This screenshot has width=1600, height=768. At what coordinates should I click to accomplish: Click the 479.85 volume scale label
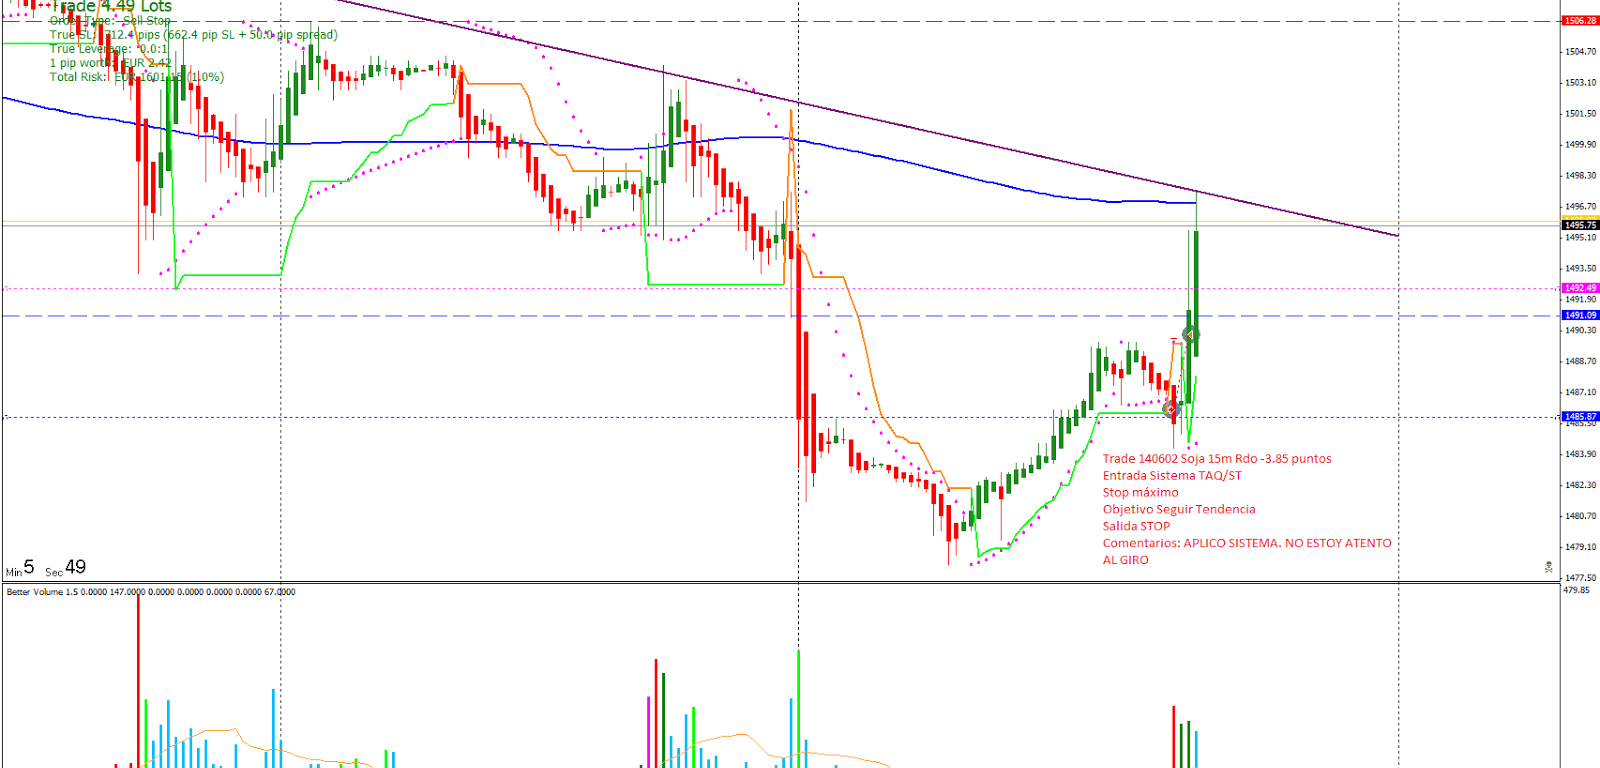coord(1576,590)
